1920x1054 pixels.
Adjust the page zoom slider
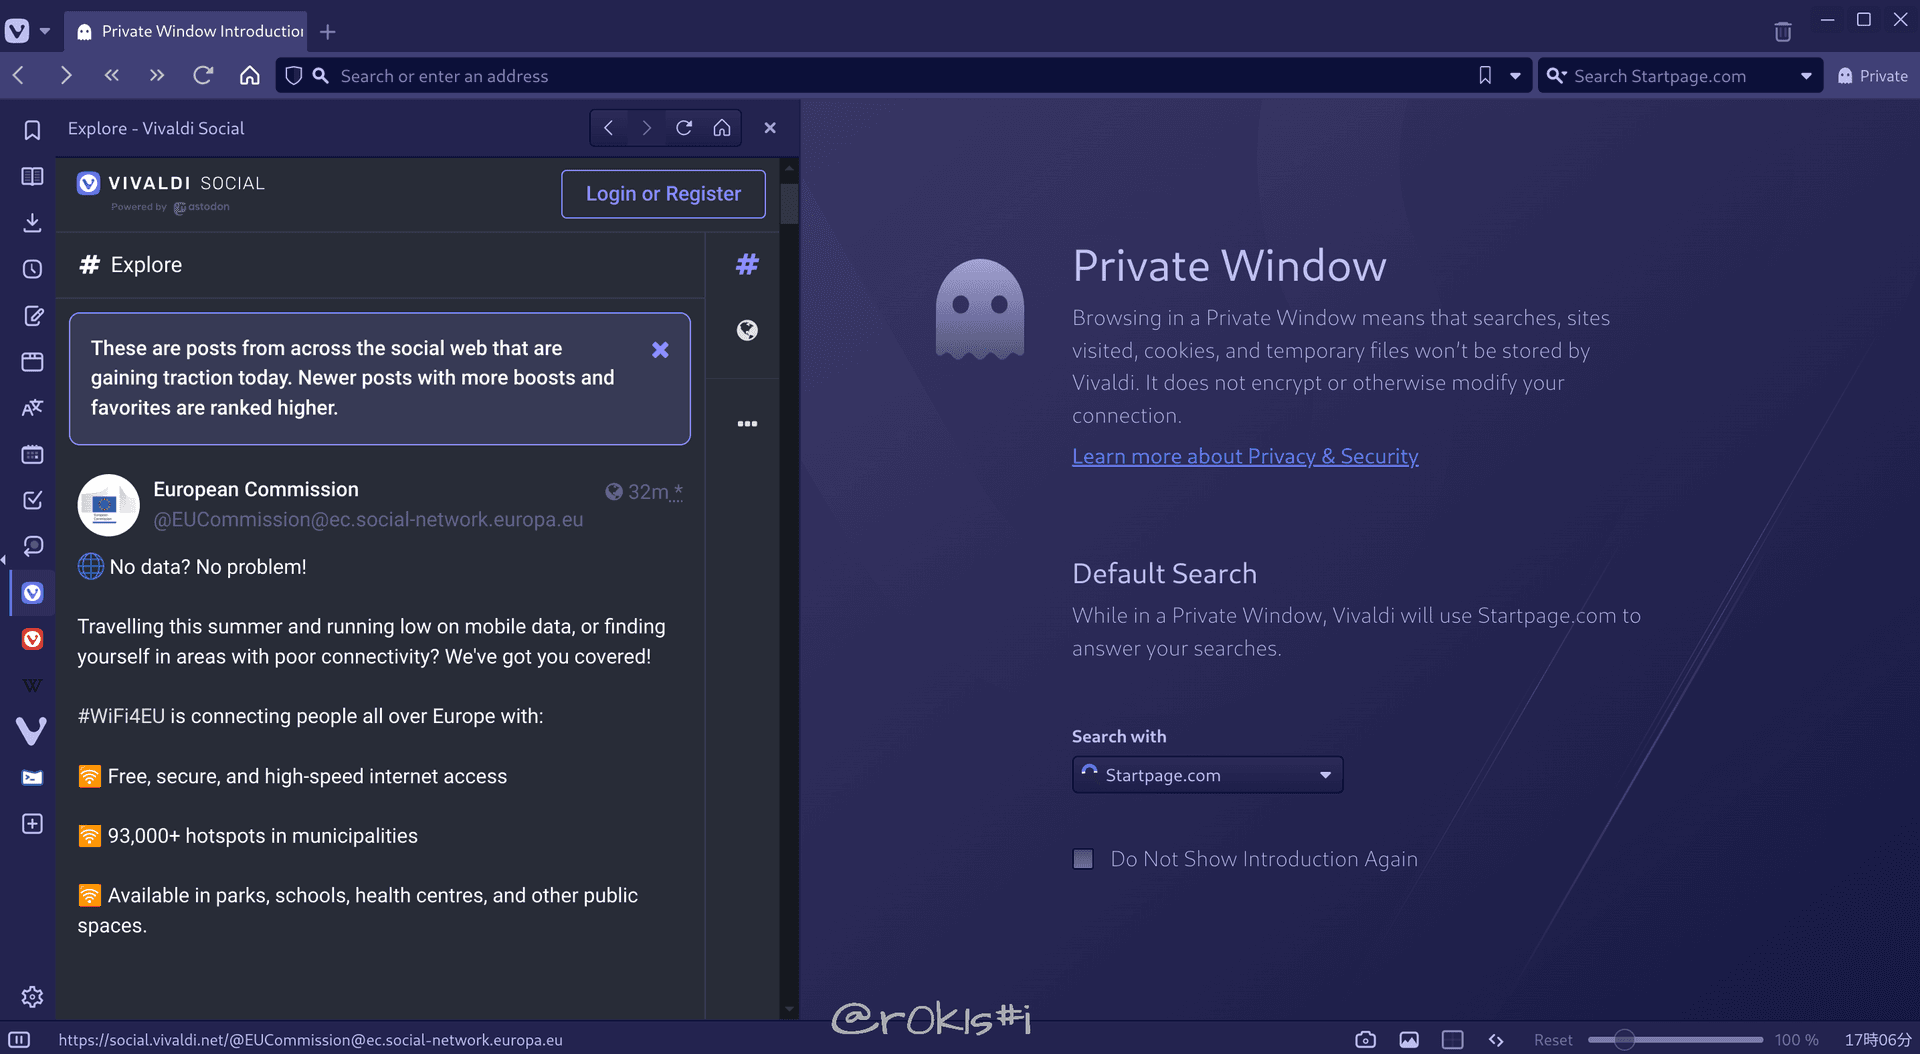tap(1675, 1040)
